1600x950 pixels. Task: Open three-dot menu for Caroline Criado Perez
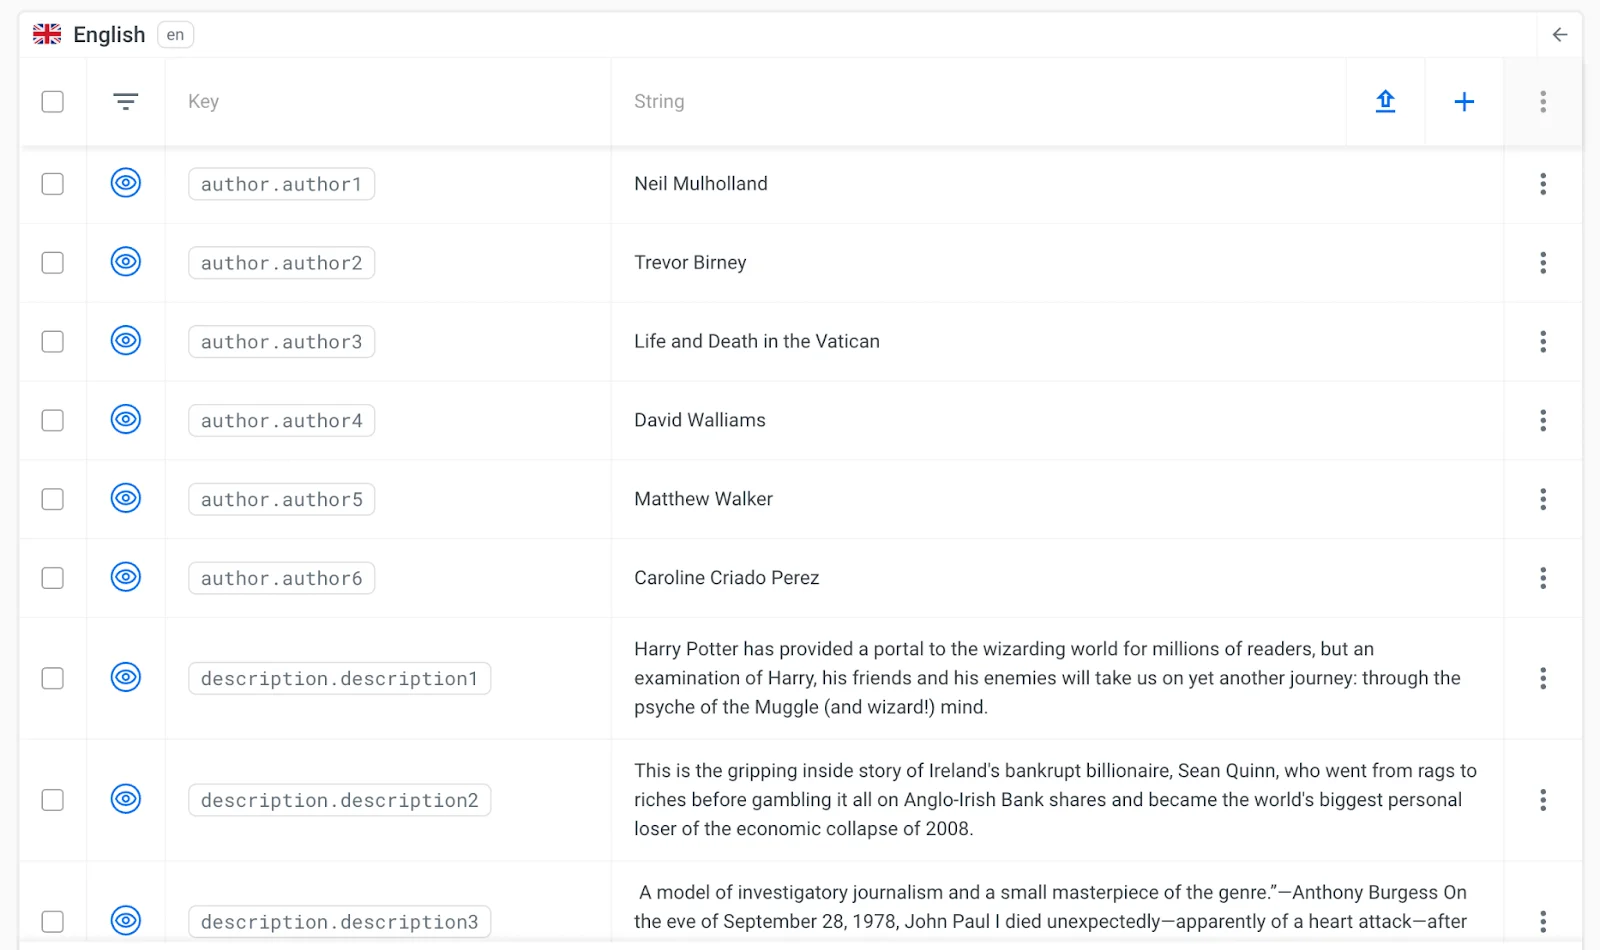pyautogui.click(x=1543, y=578)
